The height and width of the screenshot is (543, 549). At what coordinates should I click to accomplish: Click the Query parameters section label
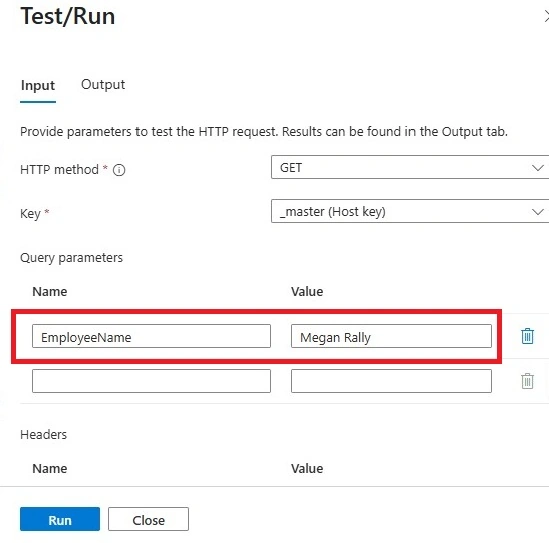[71, 258]
